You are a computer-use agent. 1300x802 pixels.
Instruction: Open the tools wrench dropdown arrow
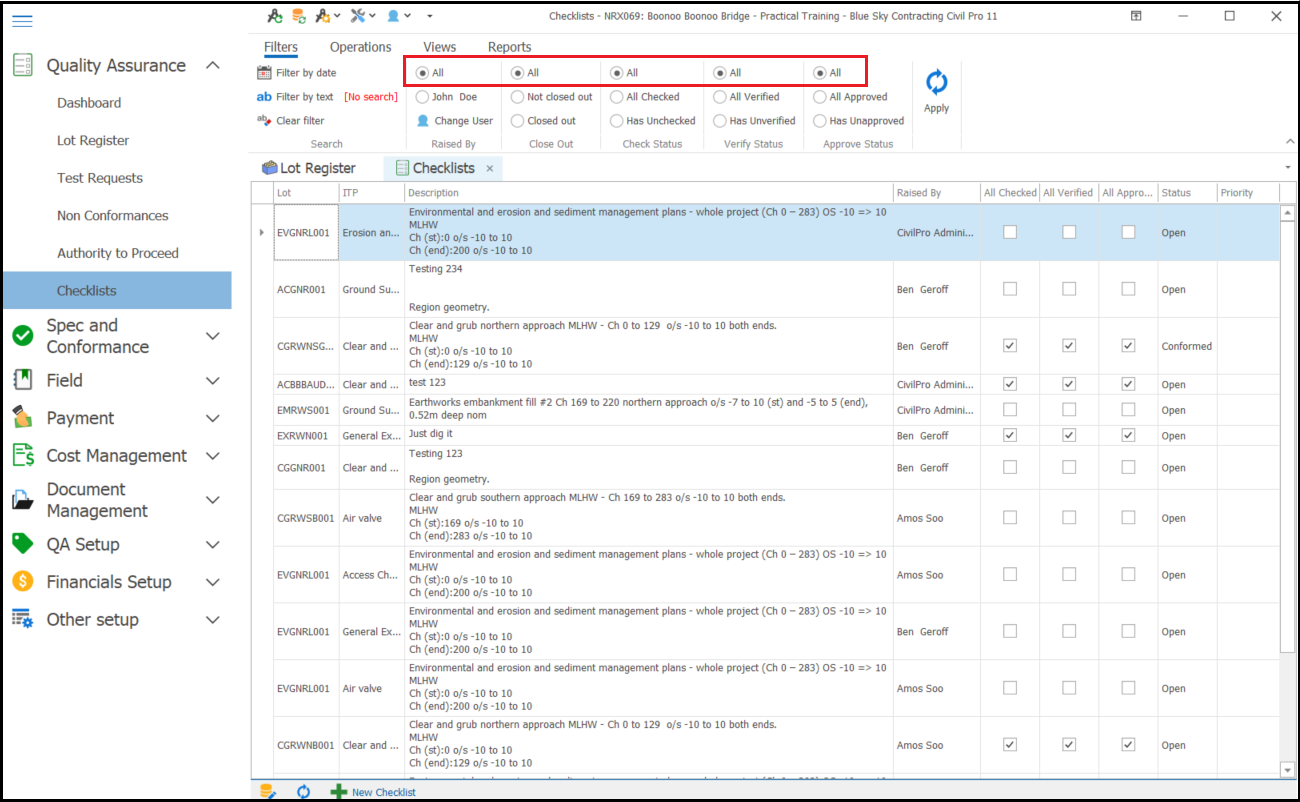pyautogui.click(x=373, y=16)
